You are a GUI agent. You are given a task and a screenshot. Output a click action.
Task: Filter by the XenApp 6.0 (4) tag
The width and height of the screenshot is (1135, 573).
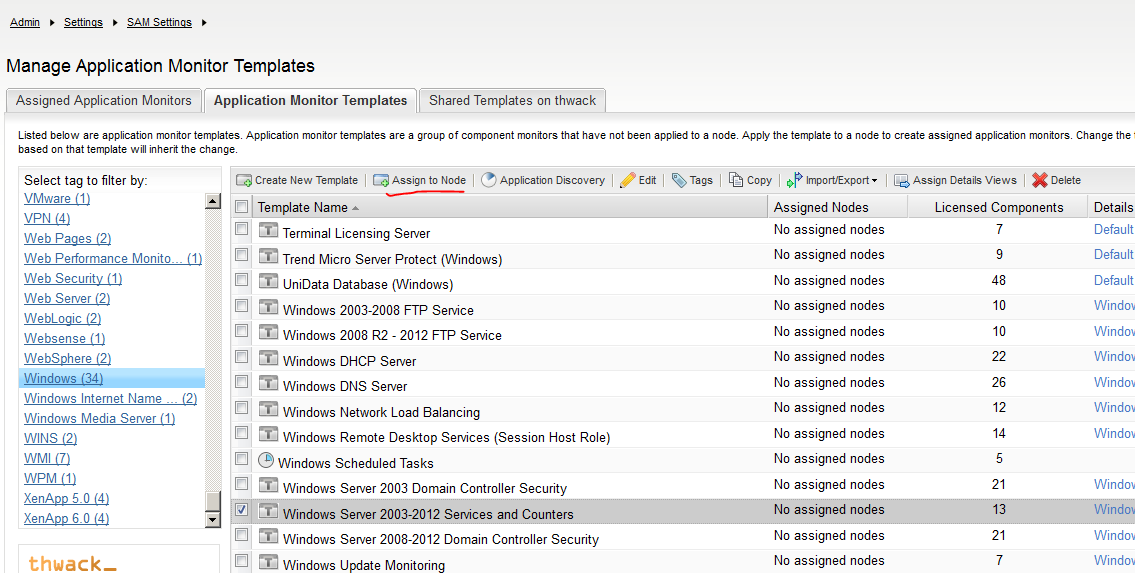(x=67, y=518)
